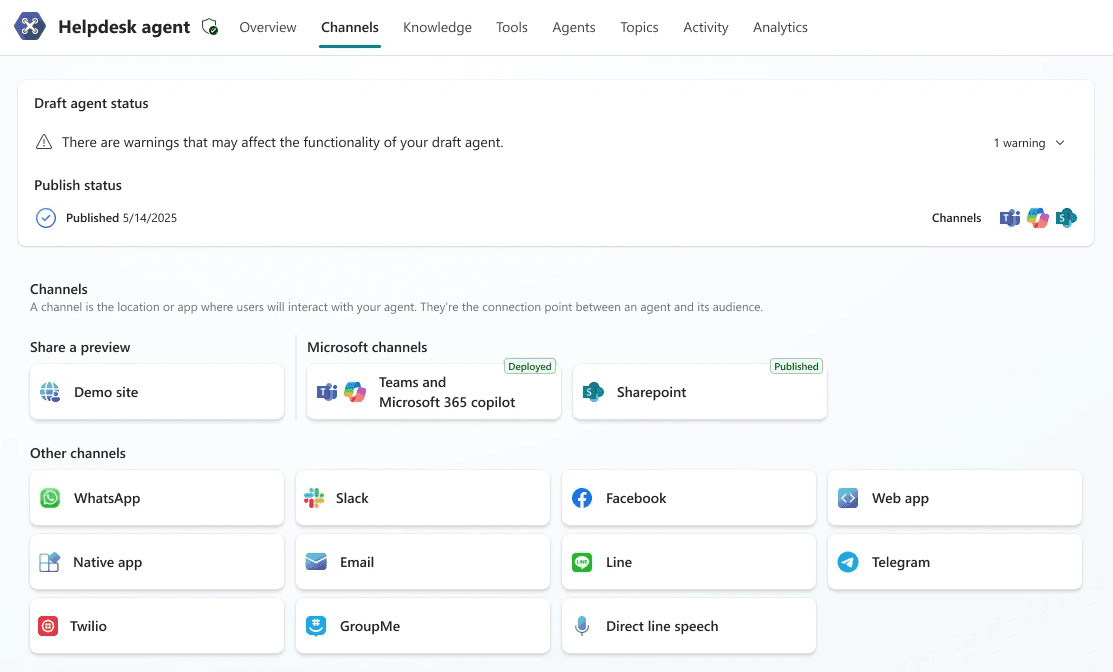1113x672 pixels.
Task: Click the Copilot icon in Publish status
Action: [x=1038, y=218]
